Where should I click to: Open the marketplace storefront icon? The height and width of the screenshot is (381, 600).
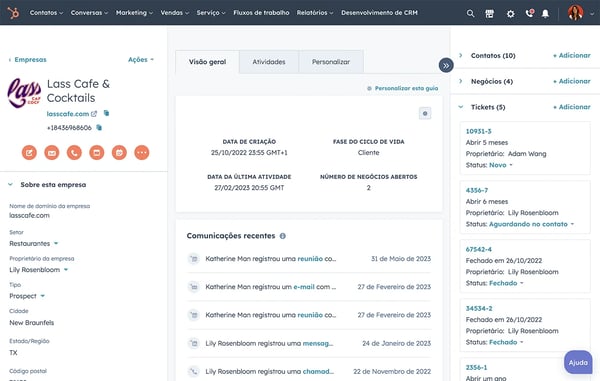(489, 14)
